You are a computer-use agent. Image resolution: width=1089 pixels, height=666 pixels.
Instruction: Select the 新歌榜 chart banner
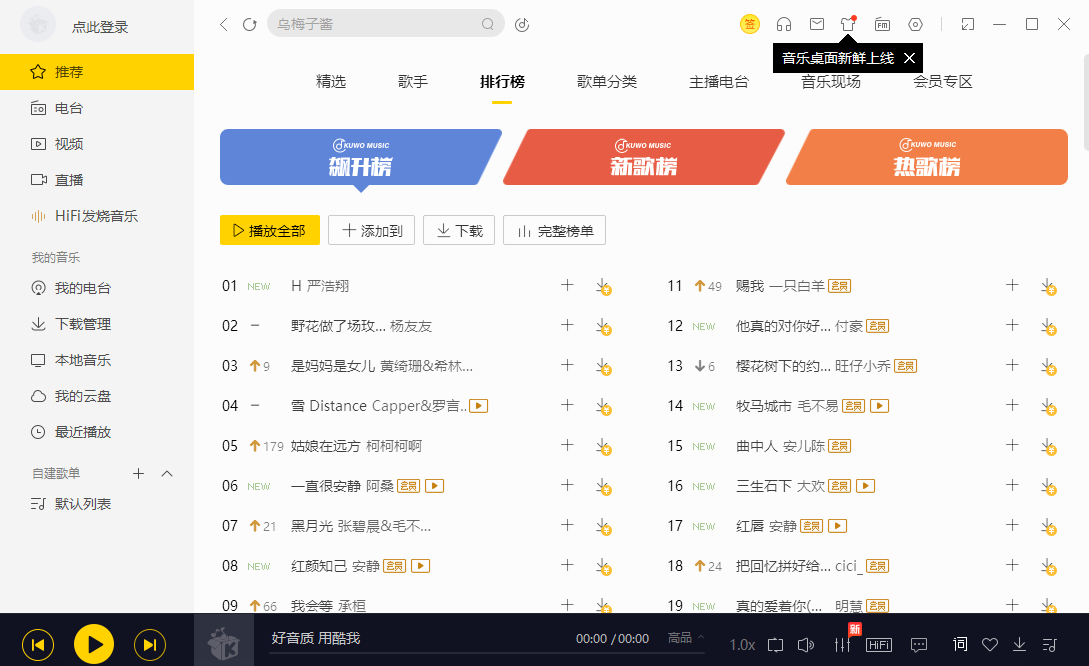pos(644,157)
